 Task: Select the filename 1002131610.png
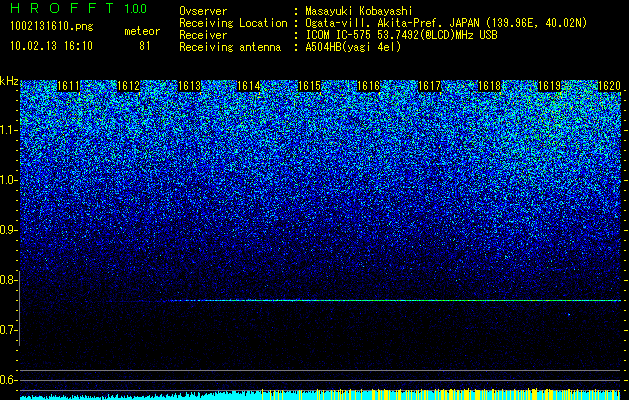(x=51, y=27)
